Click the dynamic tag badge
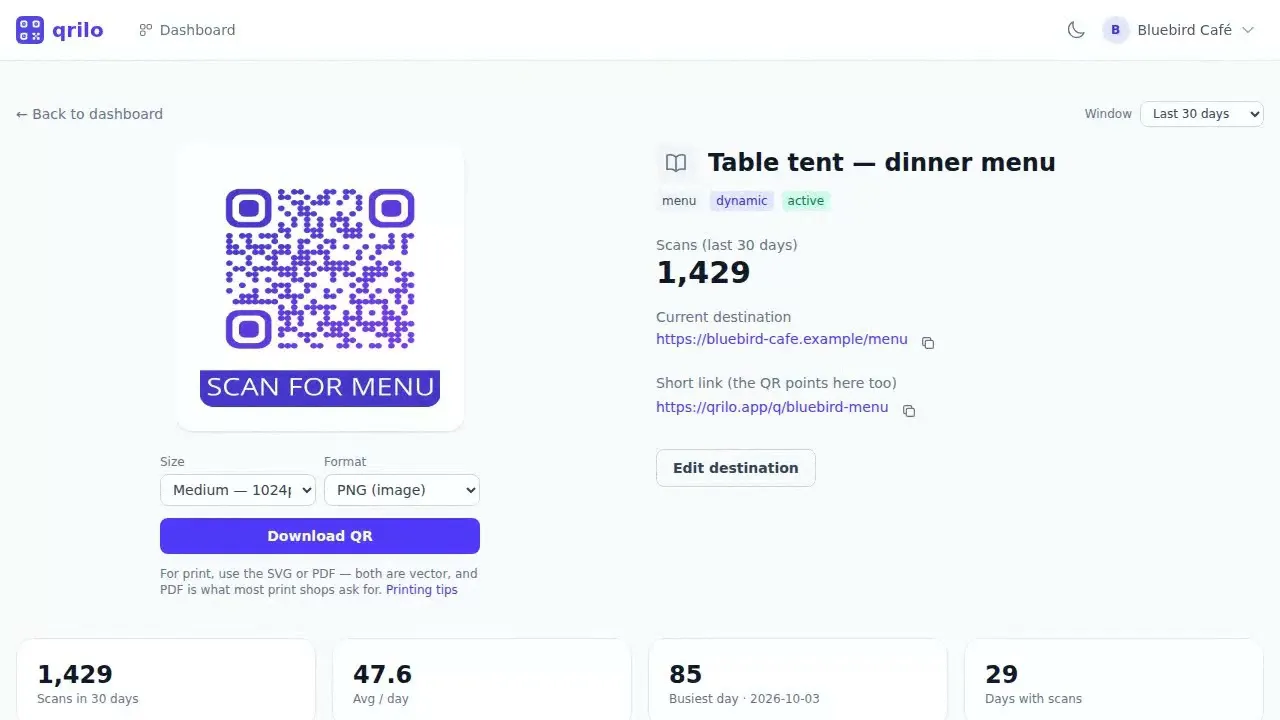 point(742,201)
